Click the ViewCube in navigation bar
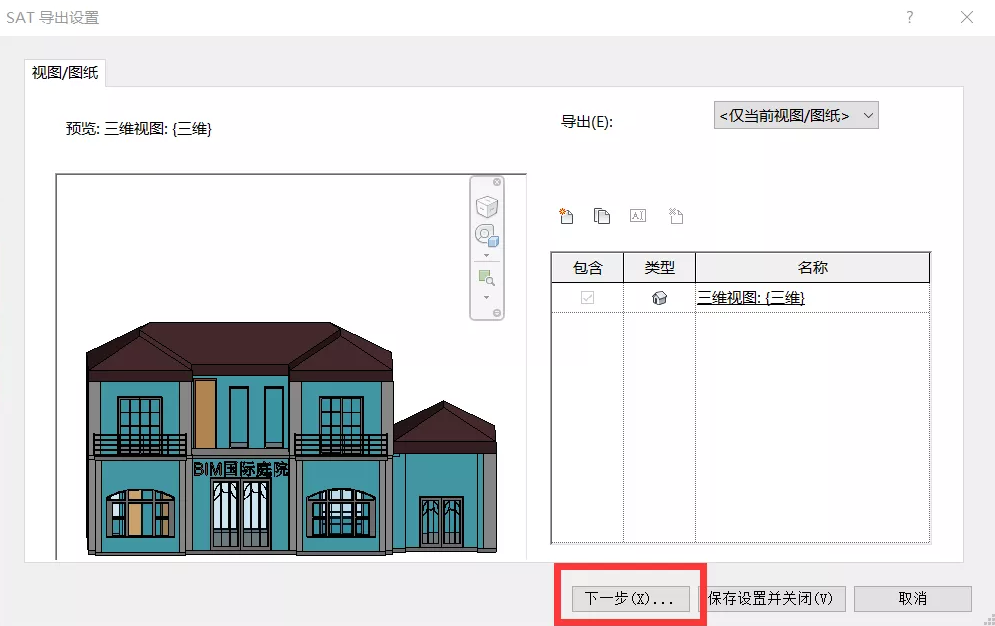995x626 pixels. pos(487,207)
